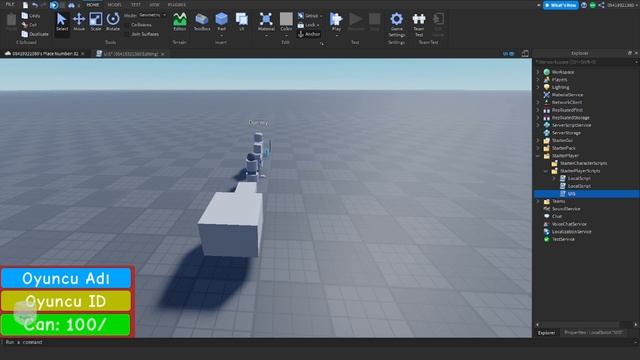Click the blue Oyuncu Adı label

pos(66,278)
